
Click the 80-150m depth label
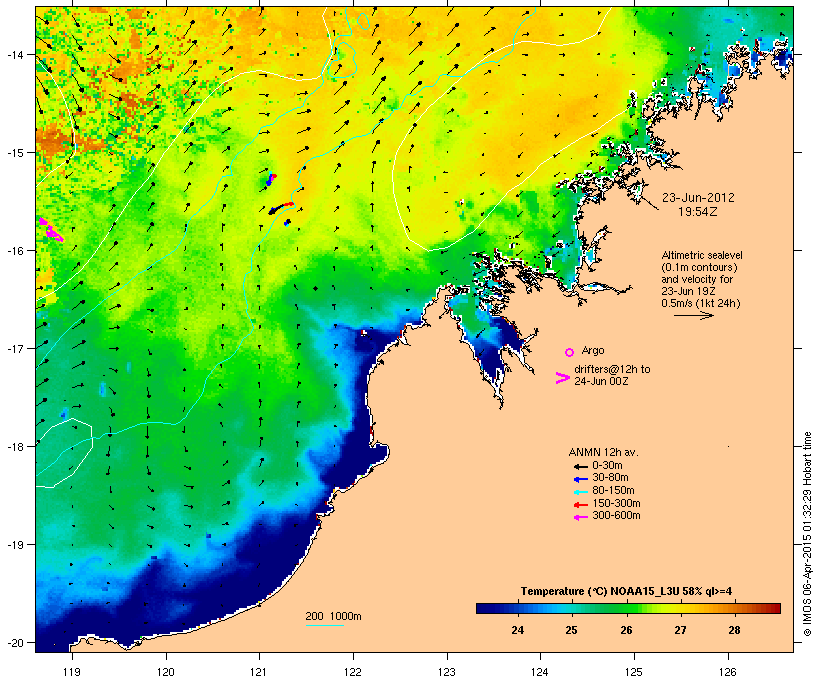coord(613,491)
